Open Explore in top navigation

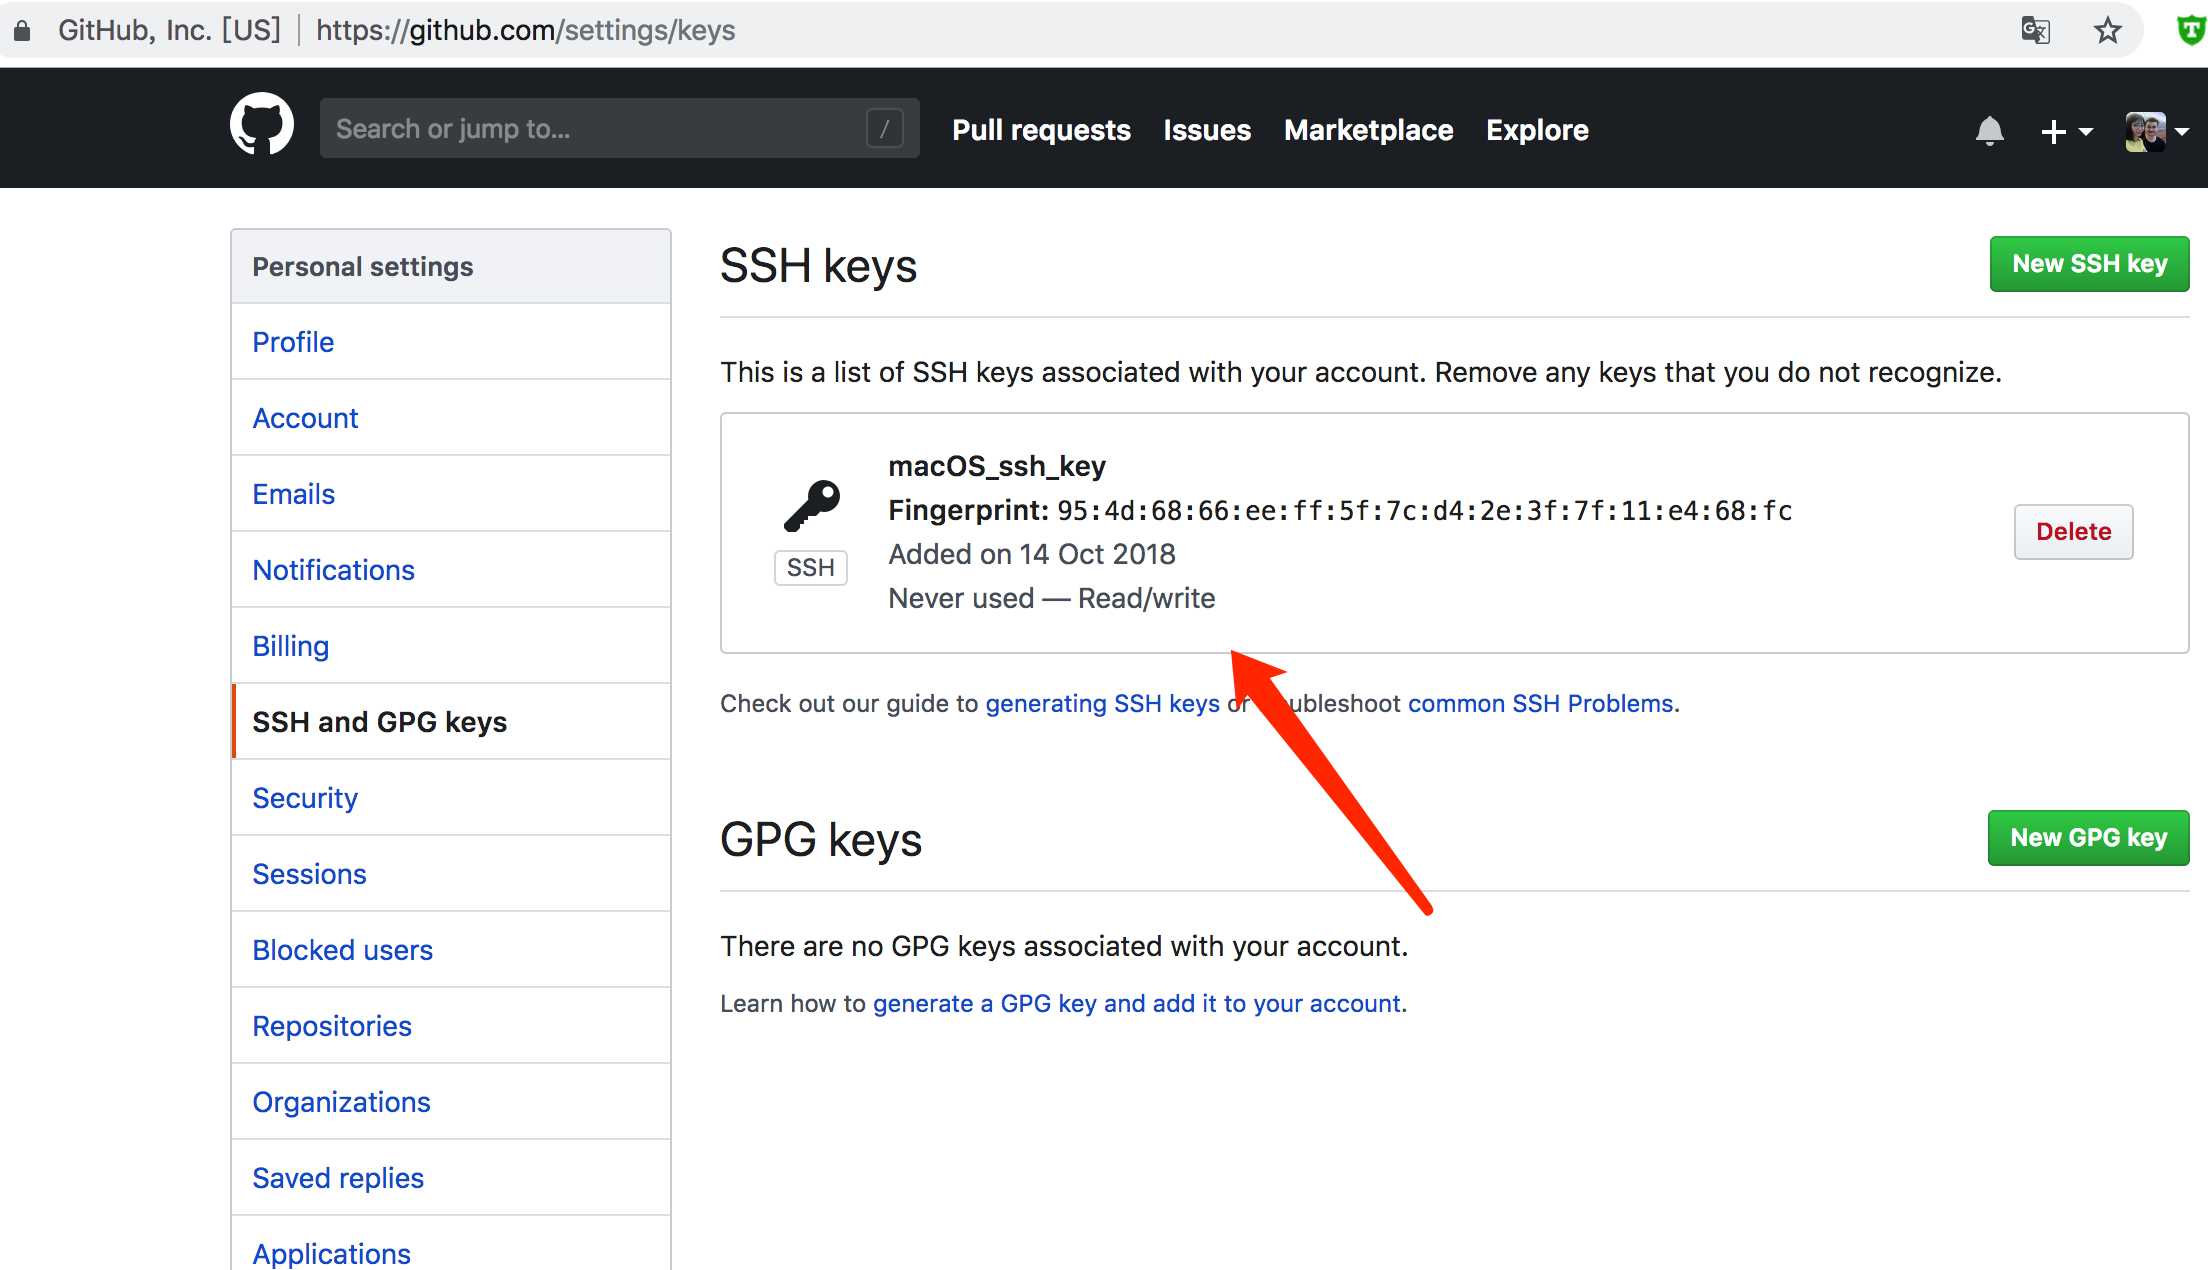(x=1537, y=130)
